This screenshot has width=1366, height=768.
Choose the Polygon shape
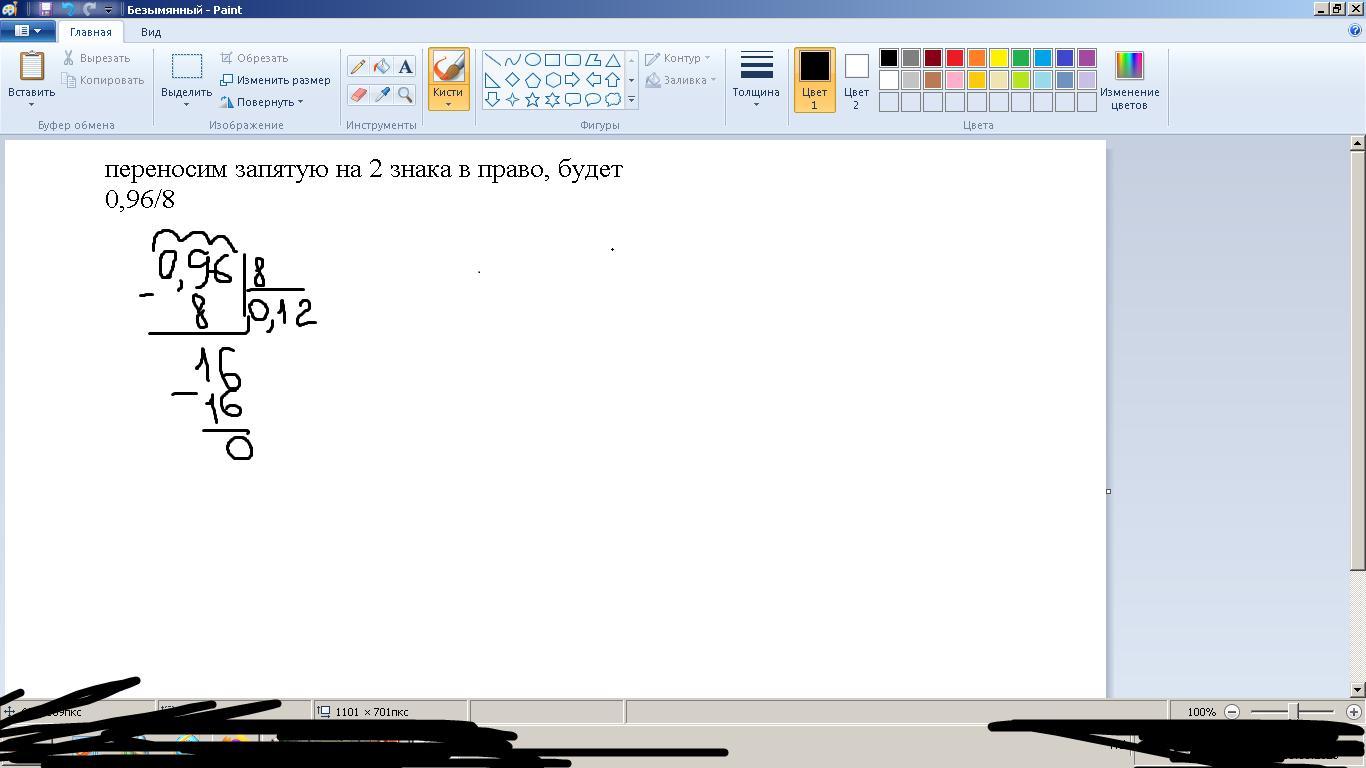[593, 60]
